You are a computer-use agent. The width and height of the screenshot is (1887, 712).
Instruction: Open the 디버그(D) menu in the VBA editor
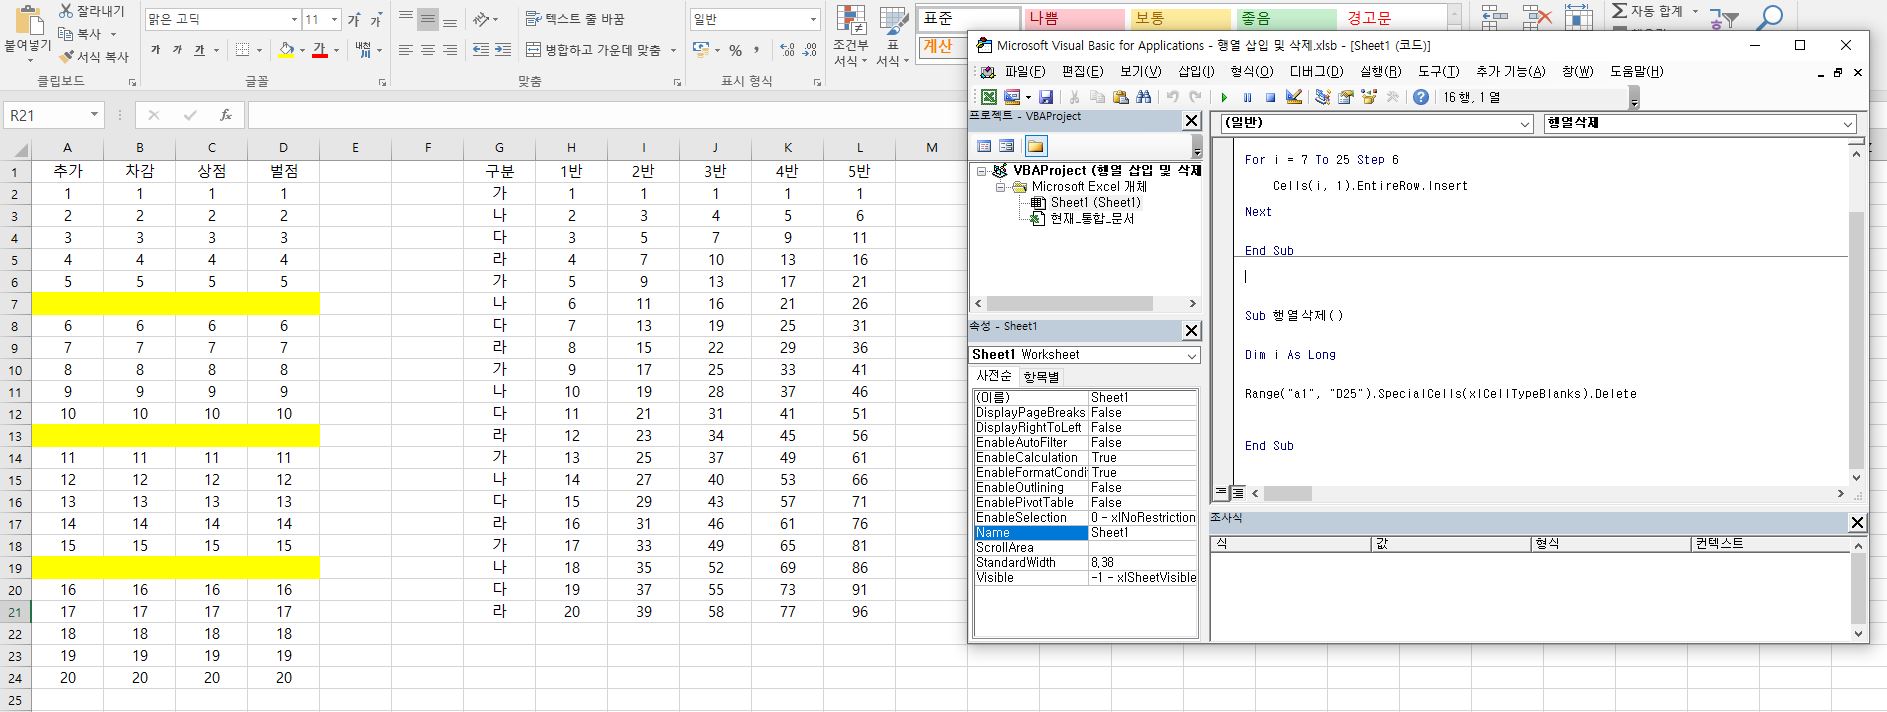[x=1316, y=72]
